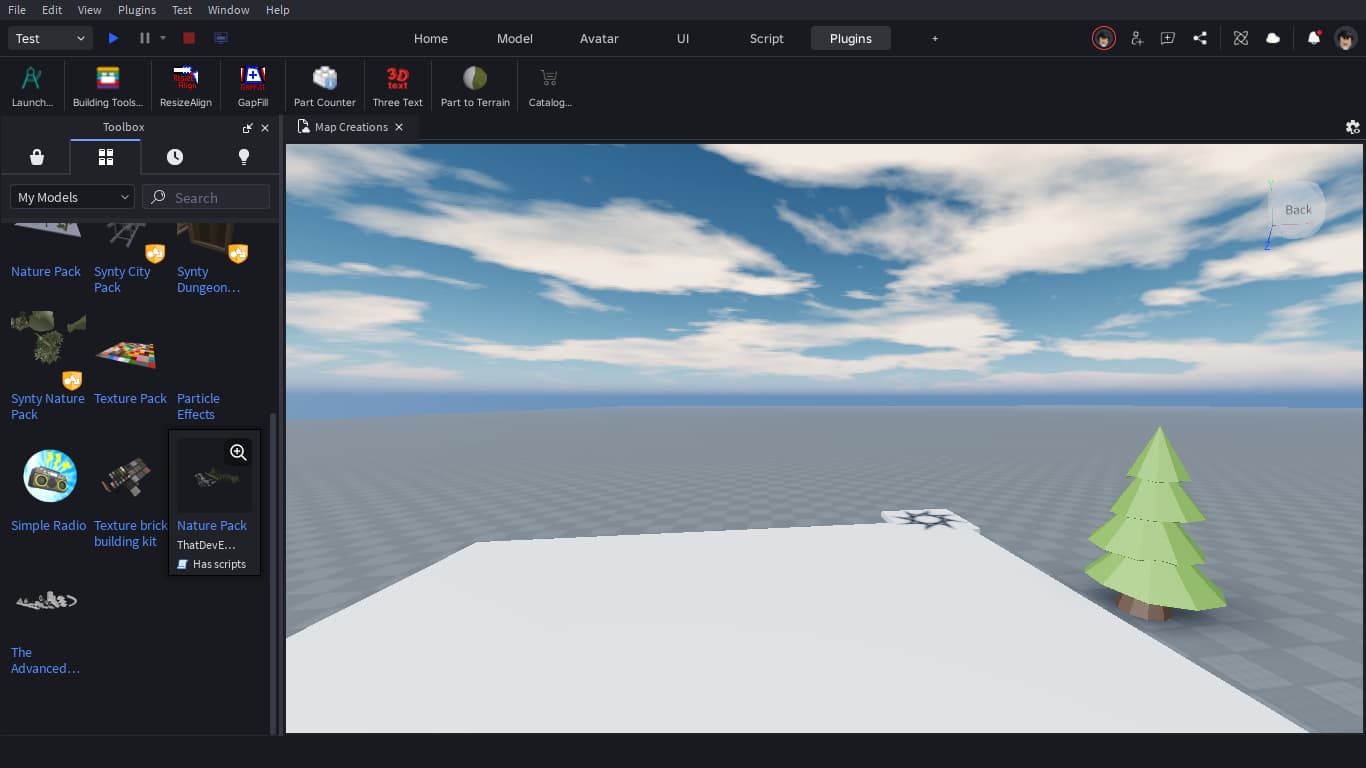Open the Toolbox lightbulb creations tab
1366x768 pixels.
tap(243, 157)
